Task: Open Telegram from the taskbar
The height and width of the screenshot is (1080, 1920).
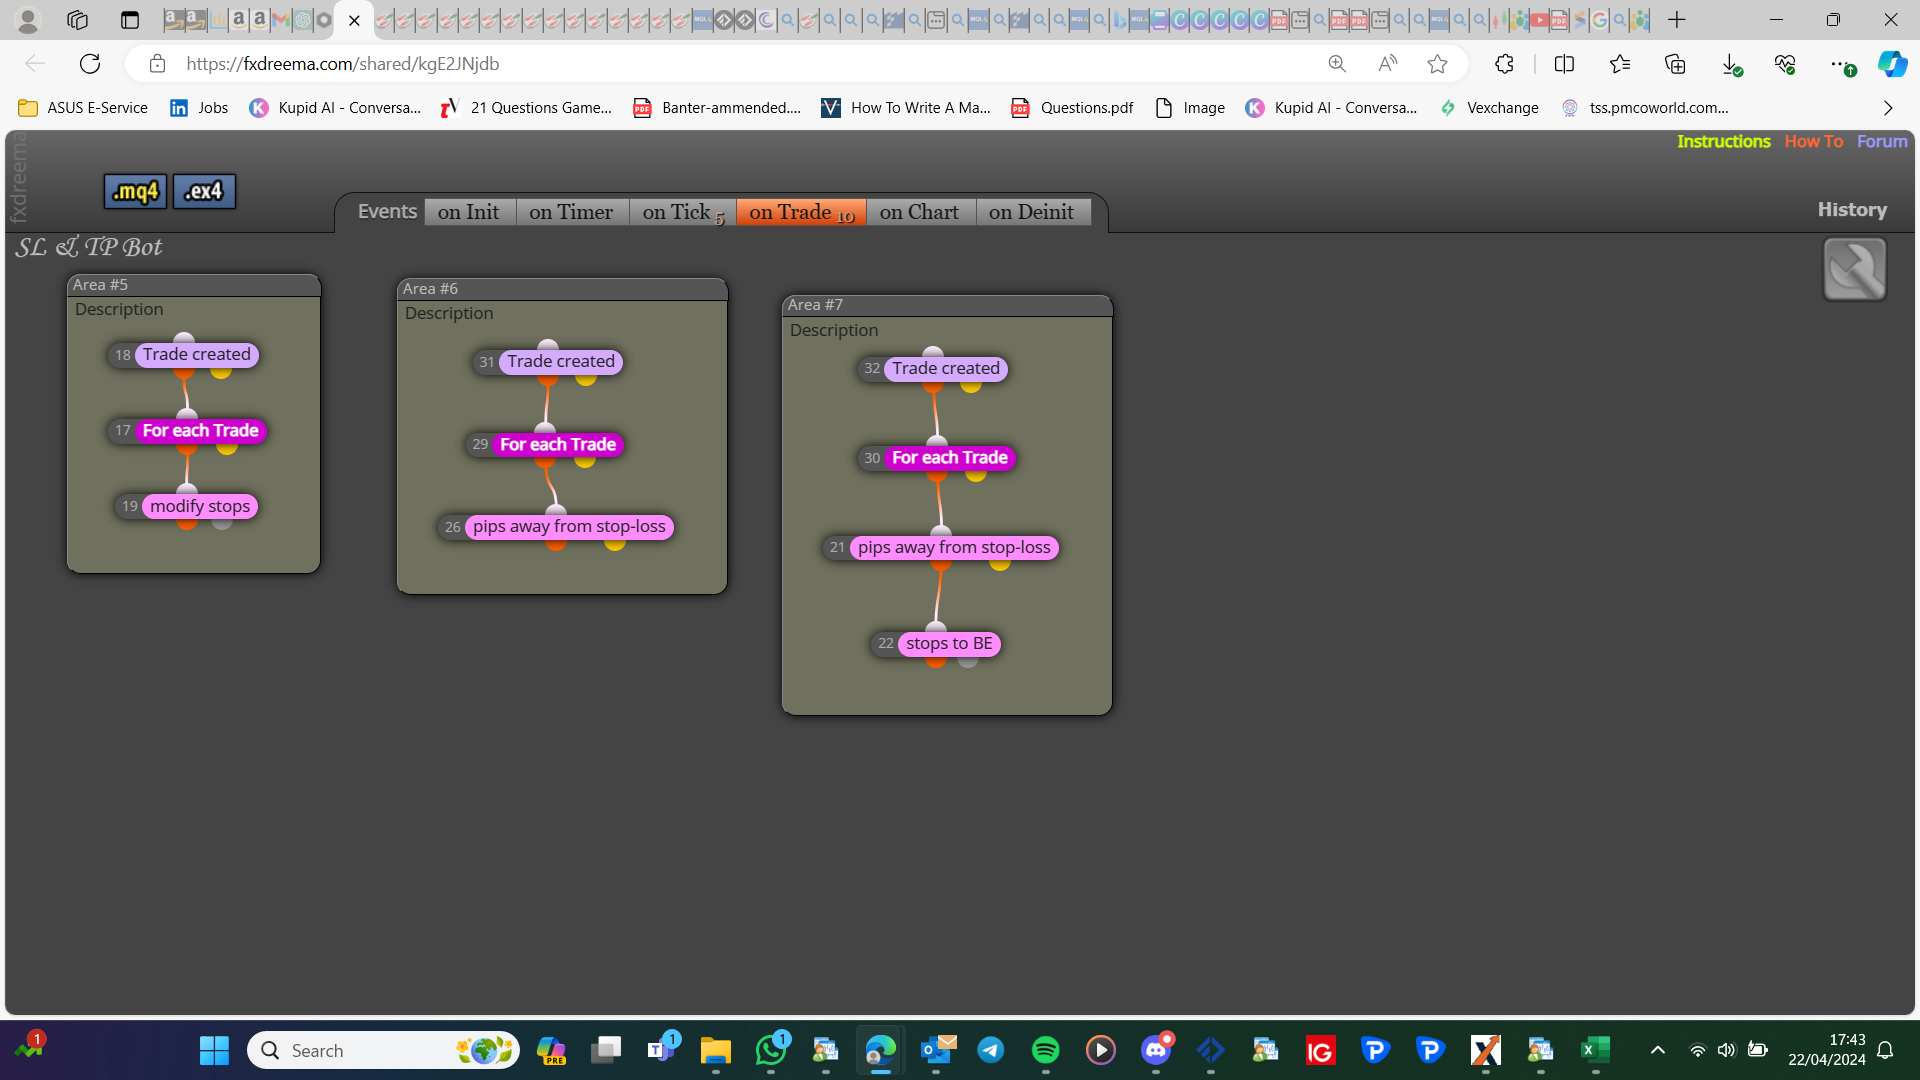Action: [x=990, y=1050]
